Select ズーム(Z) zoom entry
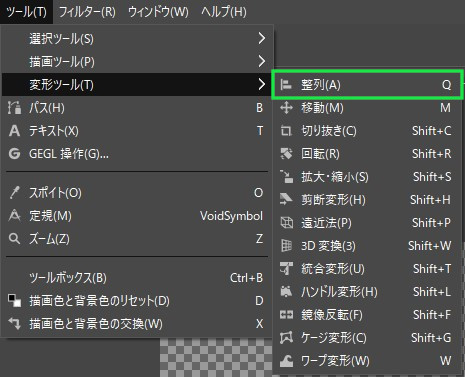 (138, 239)
